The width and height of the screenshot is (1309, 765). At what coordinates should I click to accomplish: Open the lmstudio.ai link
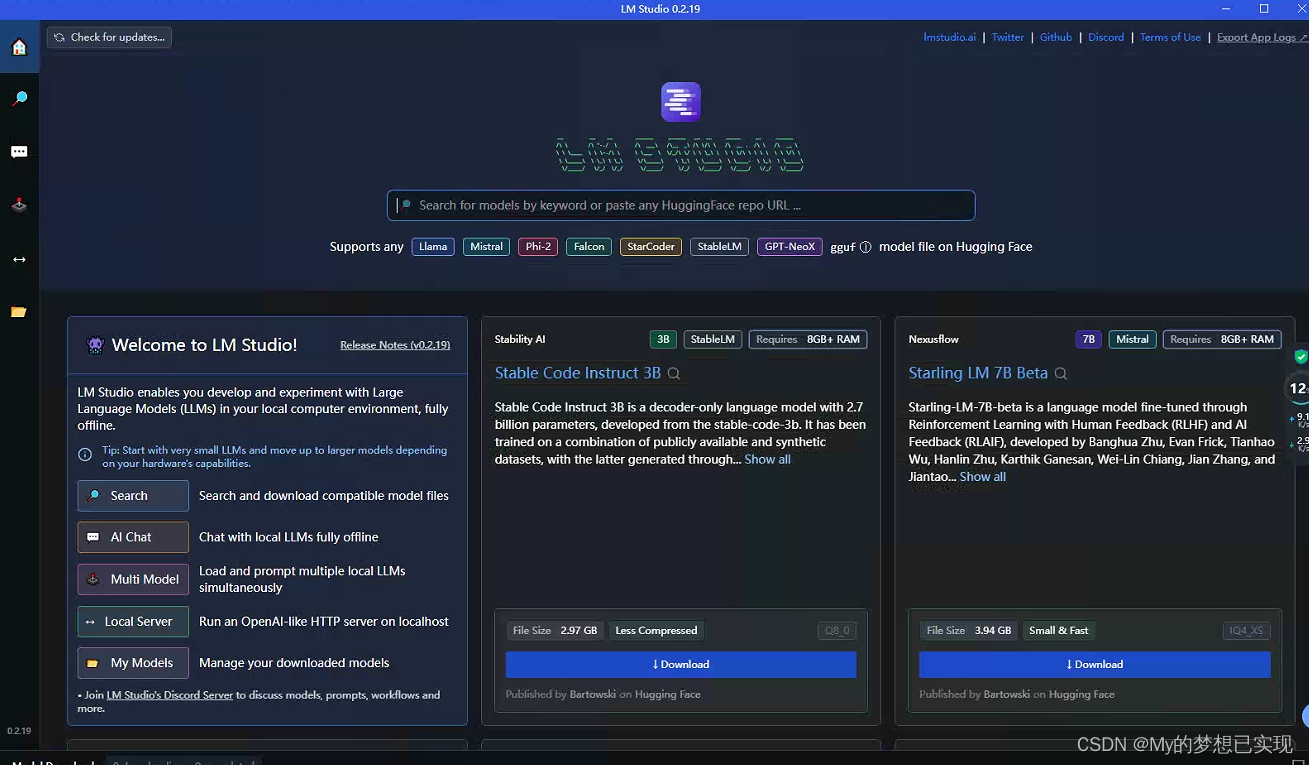click(x=950, y=37)
